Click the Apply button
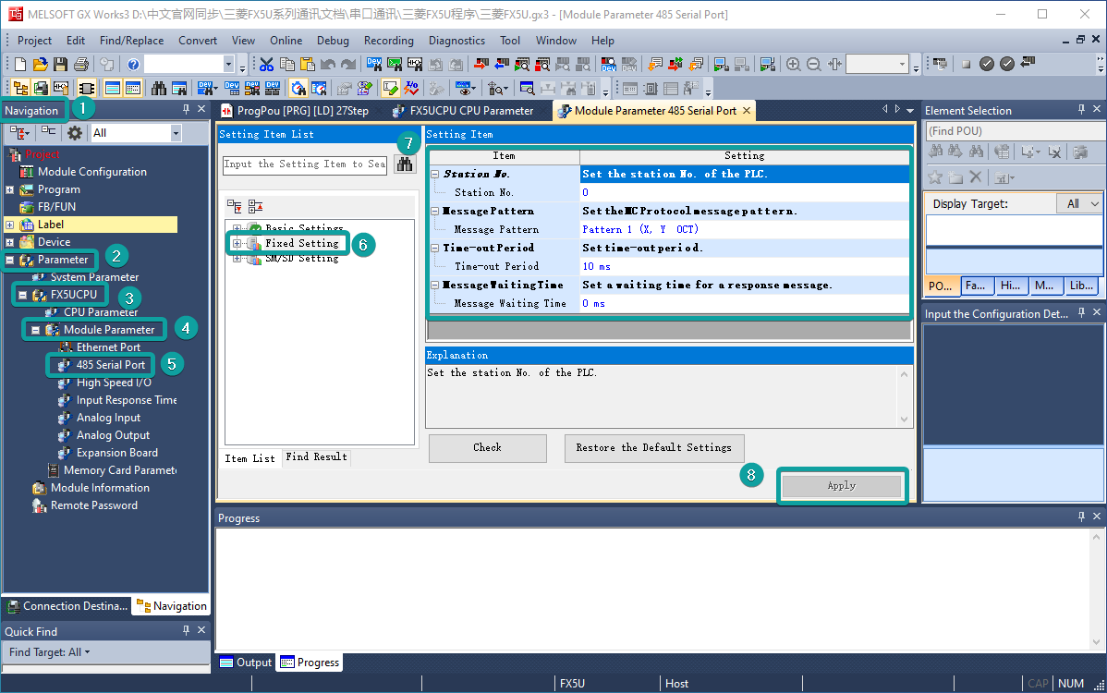This screenshot has width=1107, height=693. pos(841,486)
